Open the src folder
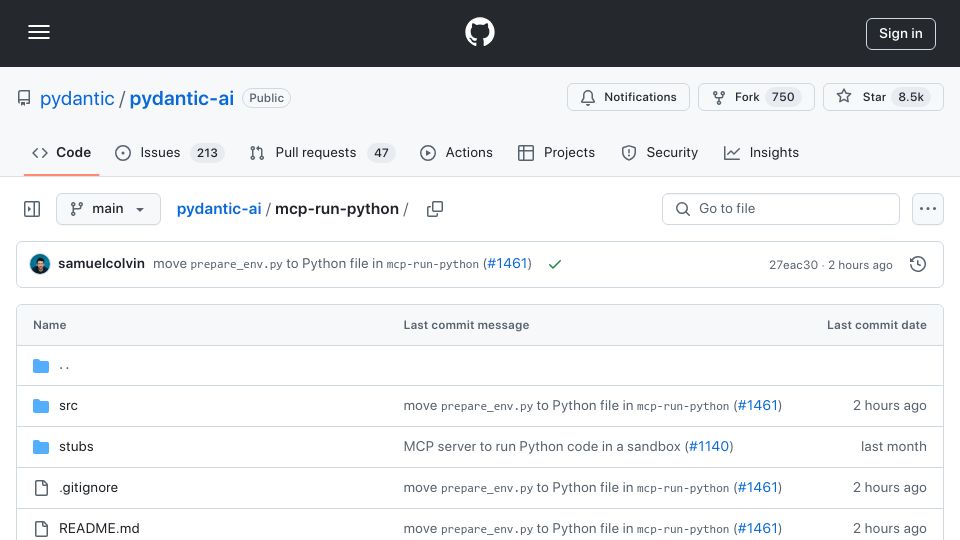 click(x=68, y=406)
